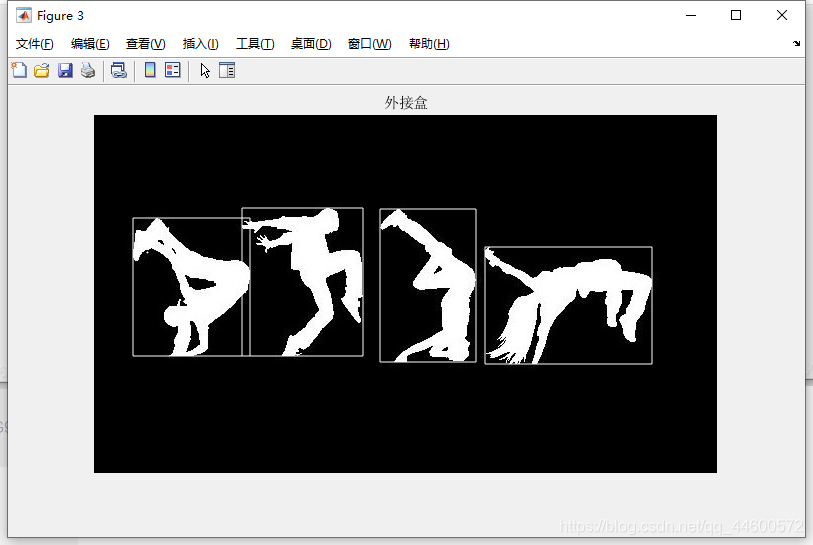Insert a legend via the toolbar icon
Viewport: 813px width, 545px height.
[173, 70]
